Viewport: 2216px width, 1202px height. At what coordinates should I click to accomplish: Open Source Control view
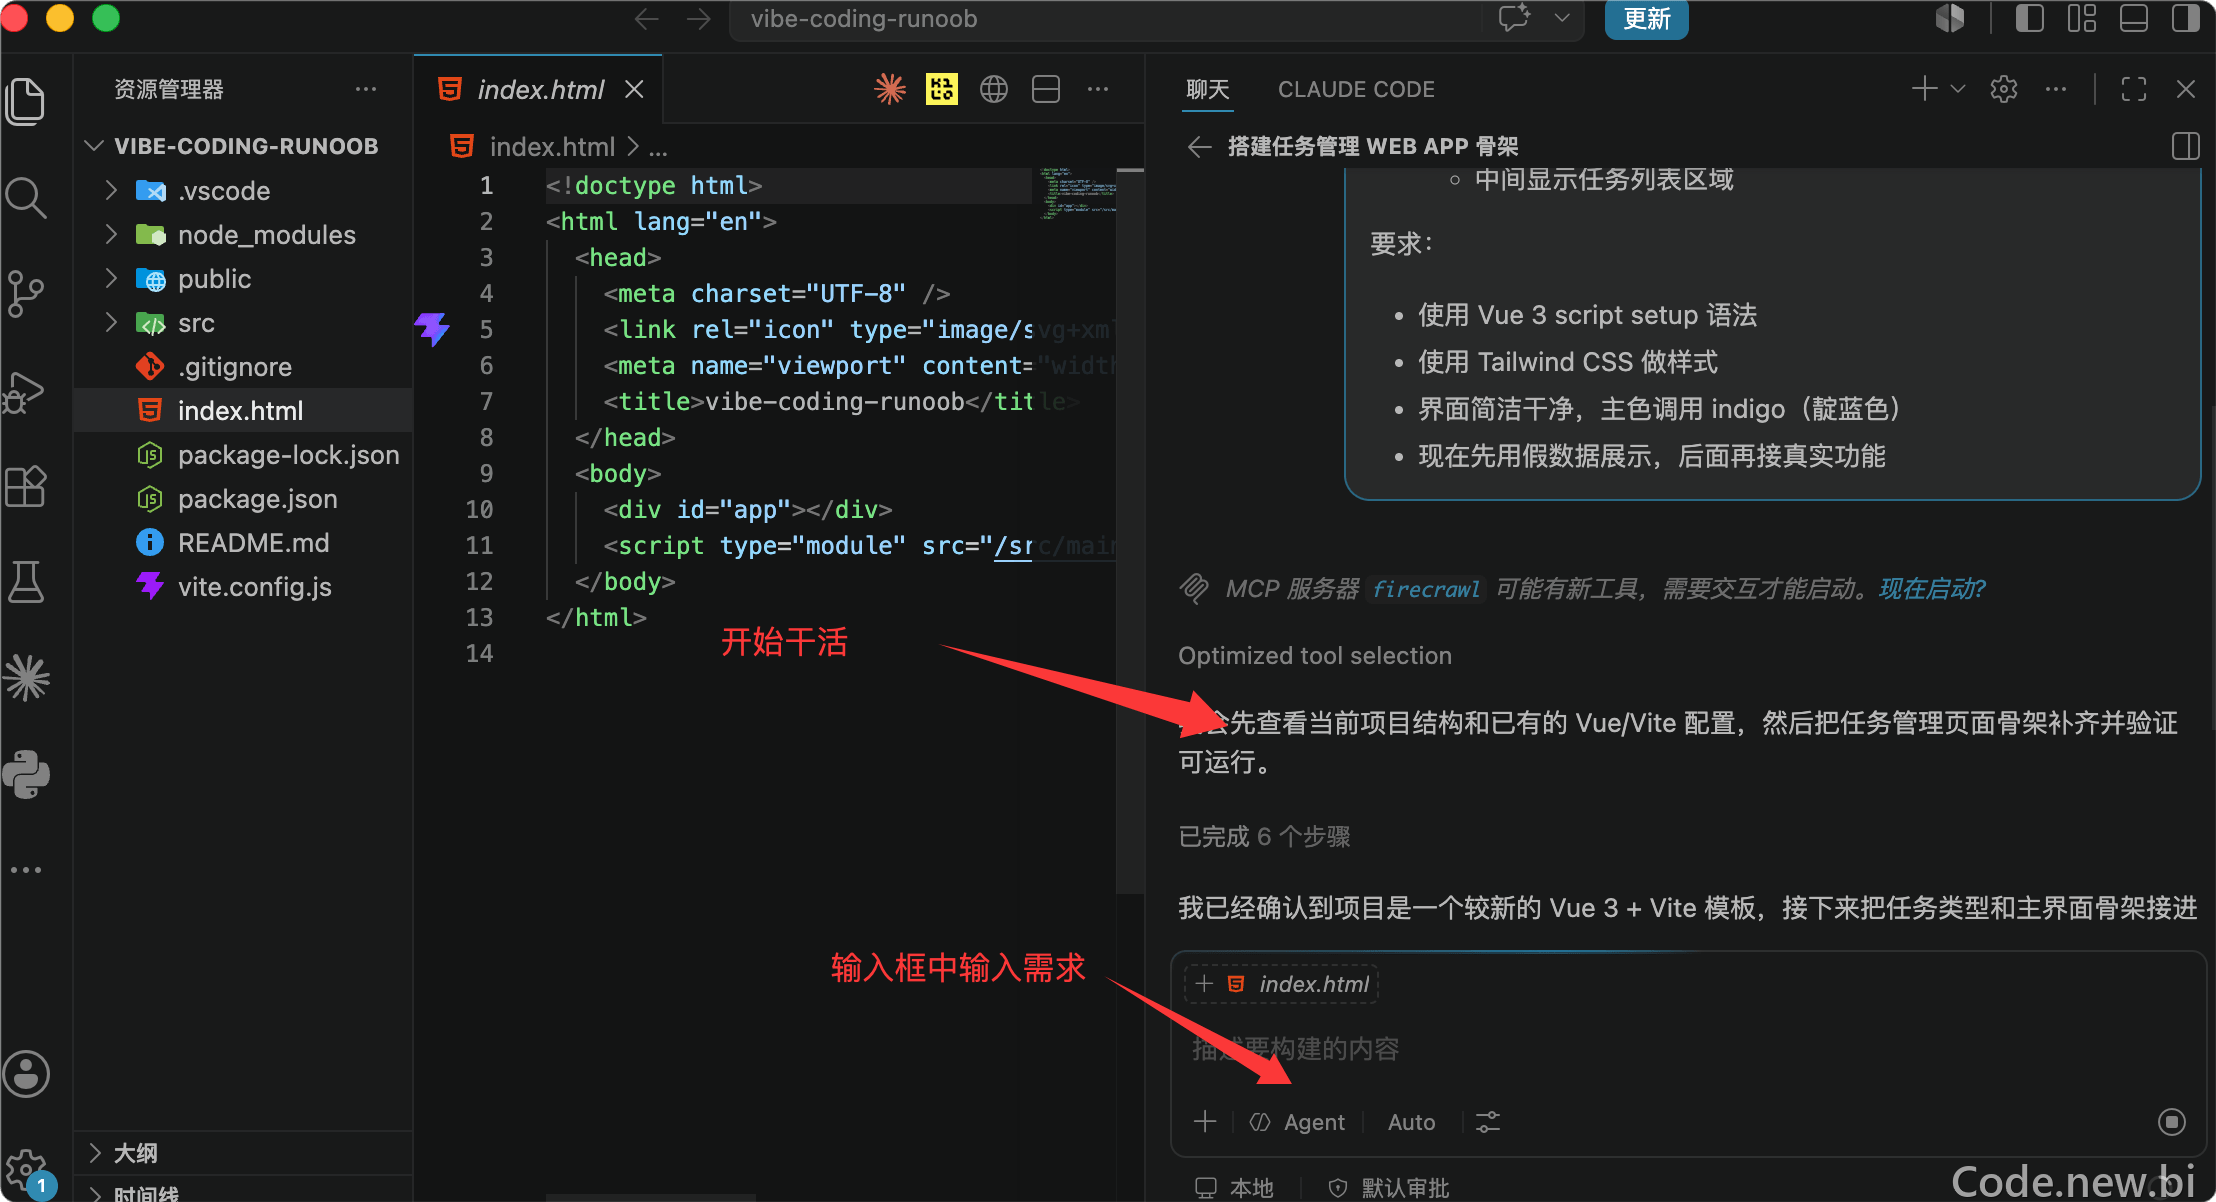click(x=26, y=294)
